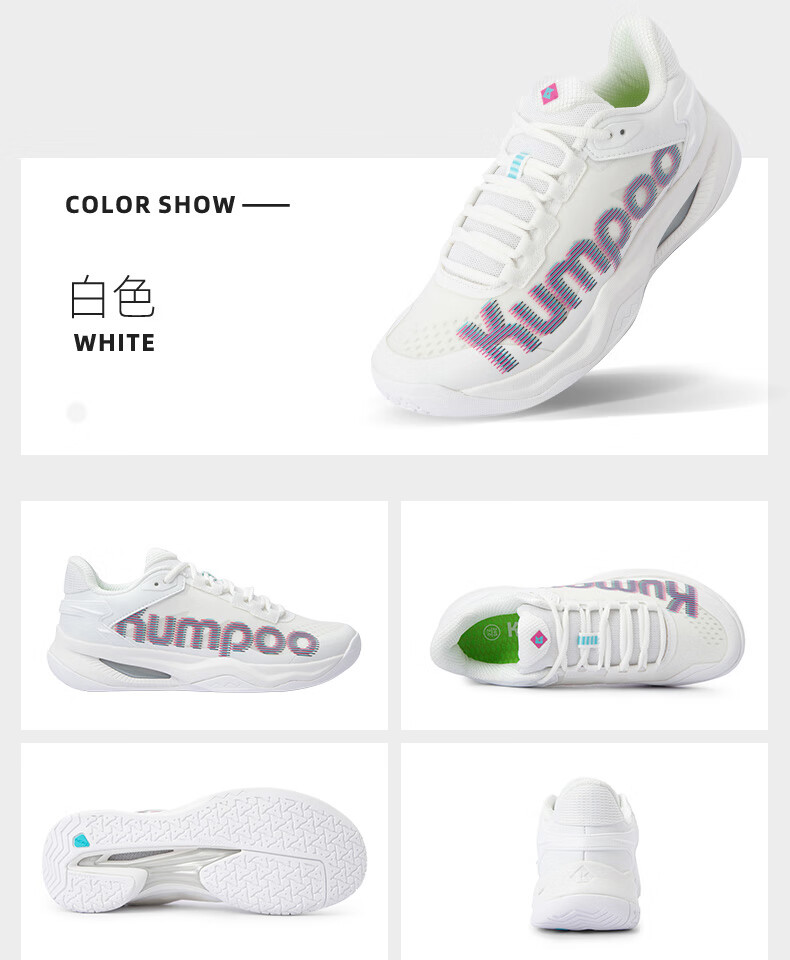
Task: Select the rear heel-view shoe image
Action: click(584, 851)
